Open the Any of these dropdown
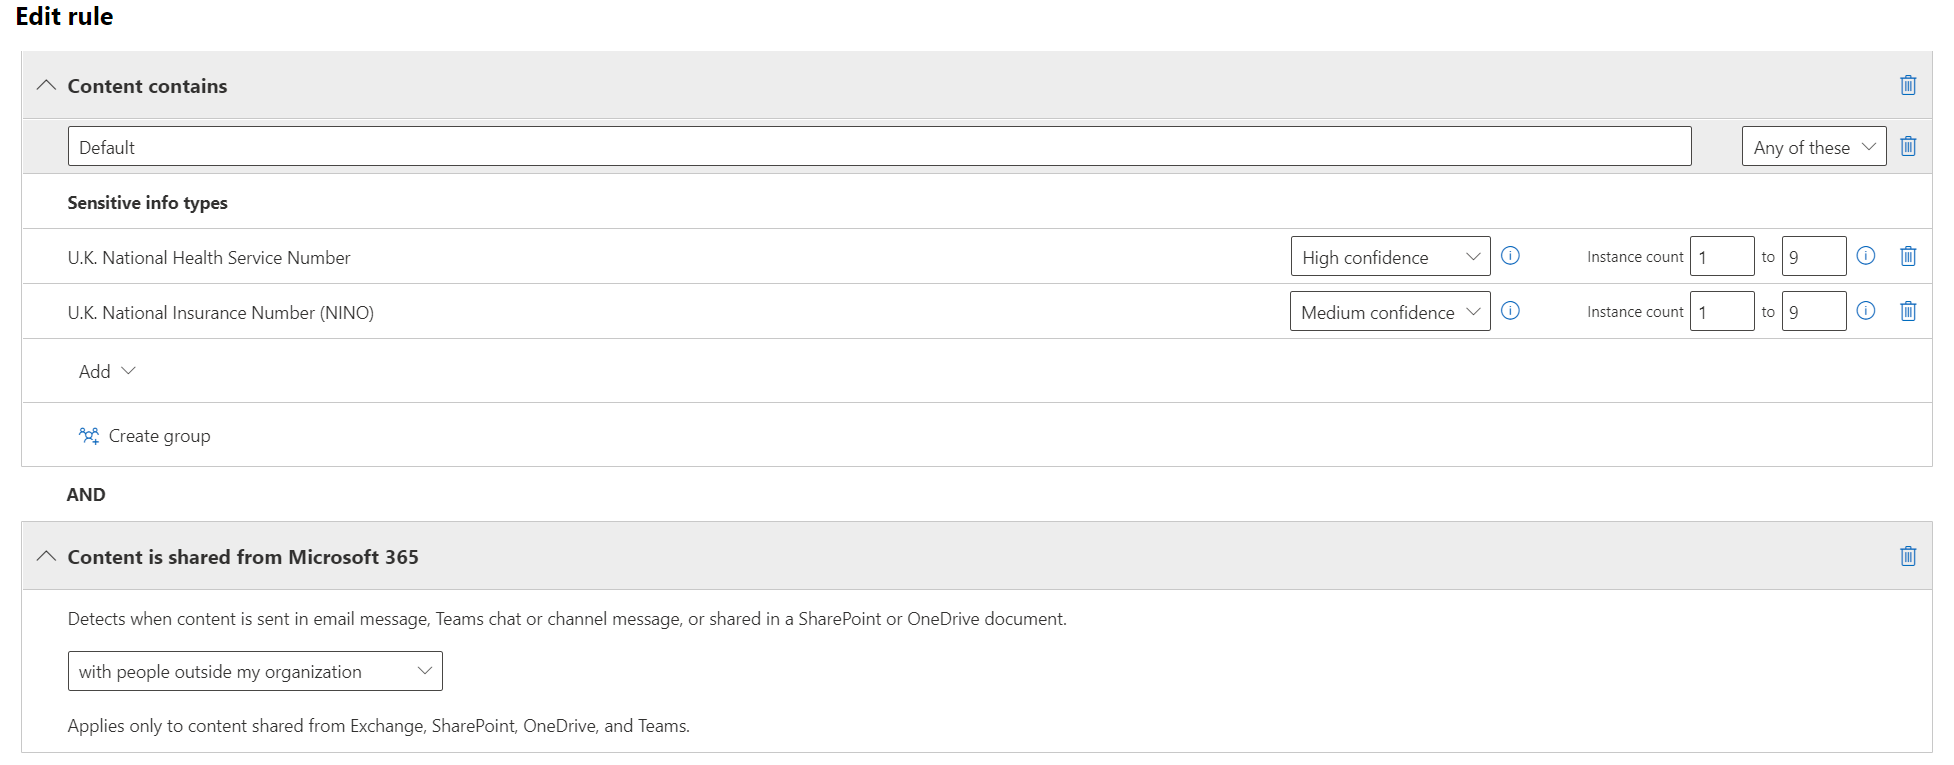 (1814, 146)
